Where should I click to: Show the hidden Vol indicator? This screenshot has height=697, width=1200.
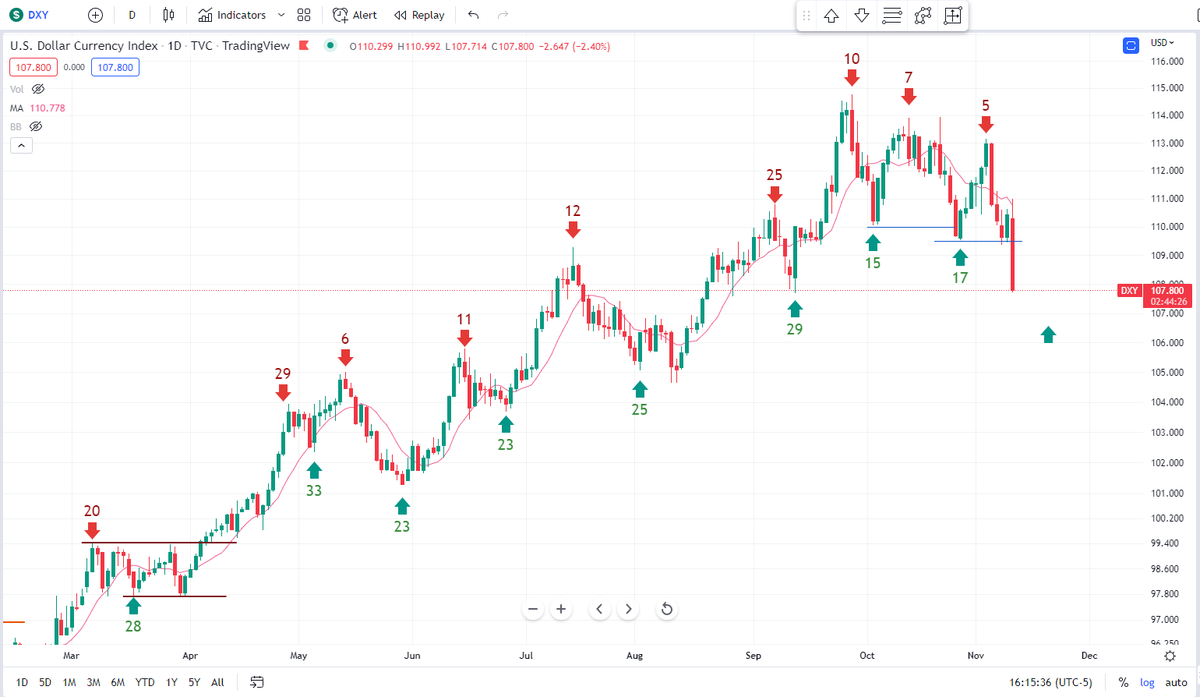pyautogui.click(x=39, y=89)
